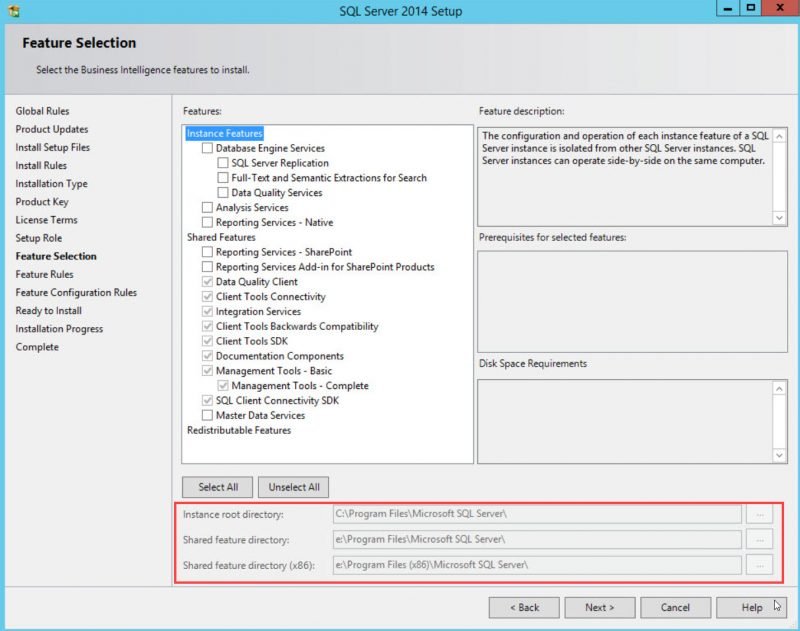
Task: Toggle the Documentation Components checkbox
Action: click(207, 356)
